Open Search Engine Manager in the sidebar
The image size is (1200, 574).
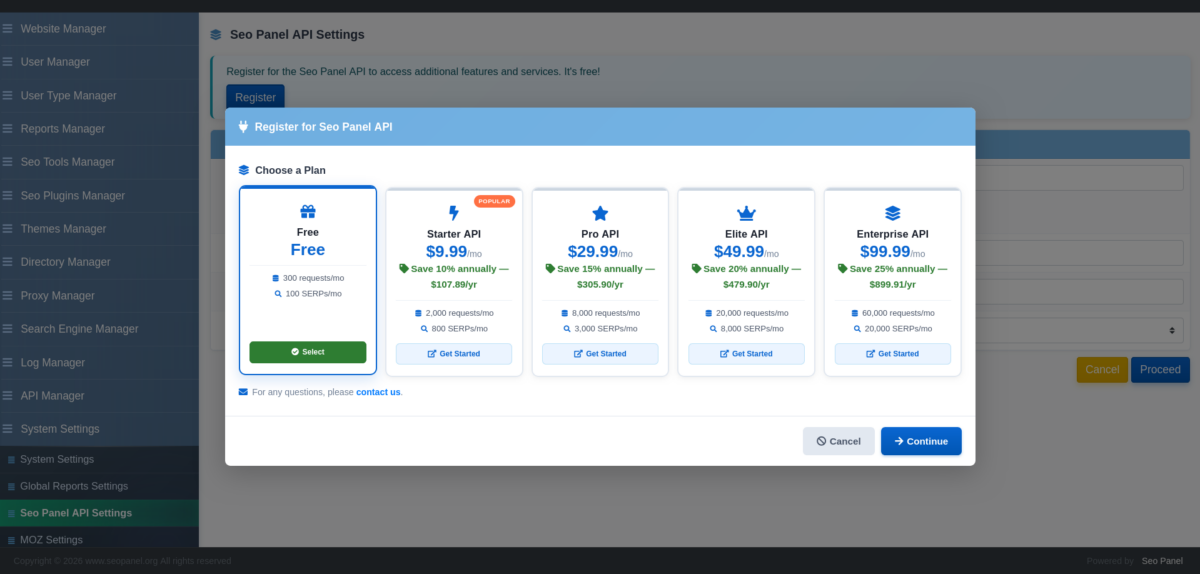point(99,329)
